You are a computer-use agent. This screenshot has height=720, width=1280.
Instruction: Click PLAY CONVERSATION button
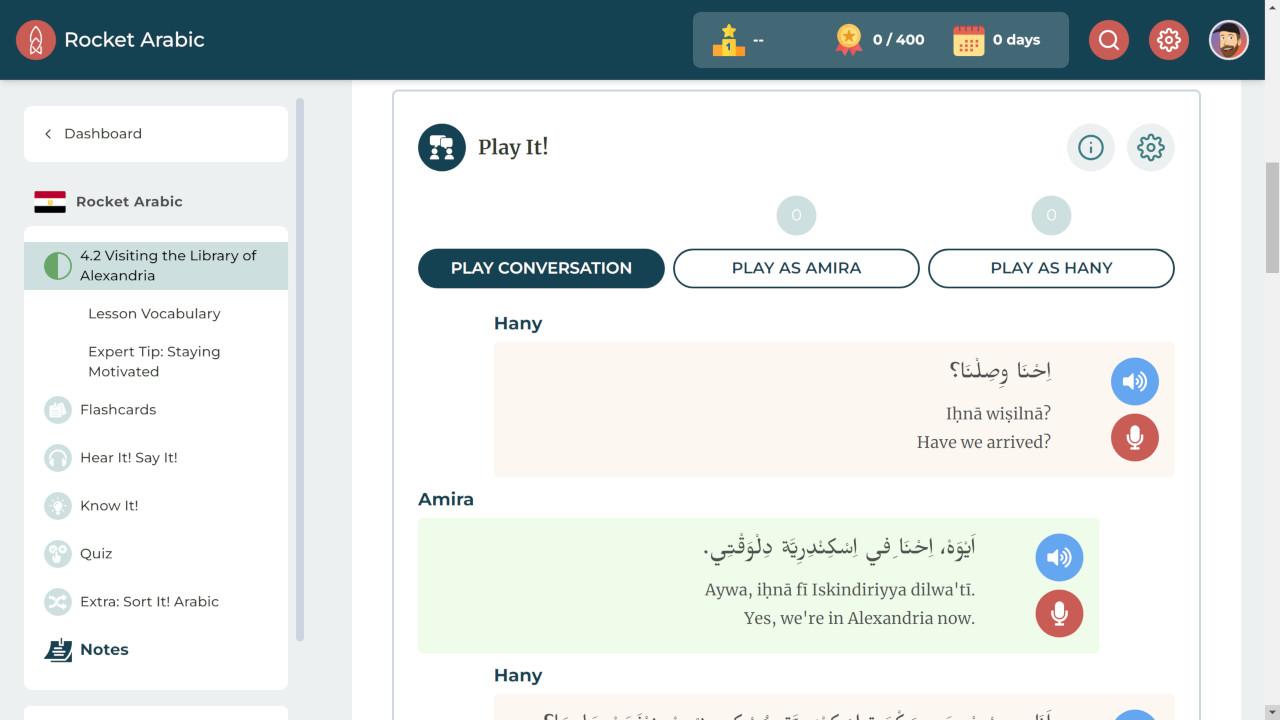pyautogui.click(x=541, y=268)
